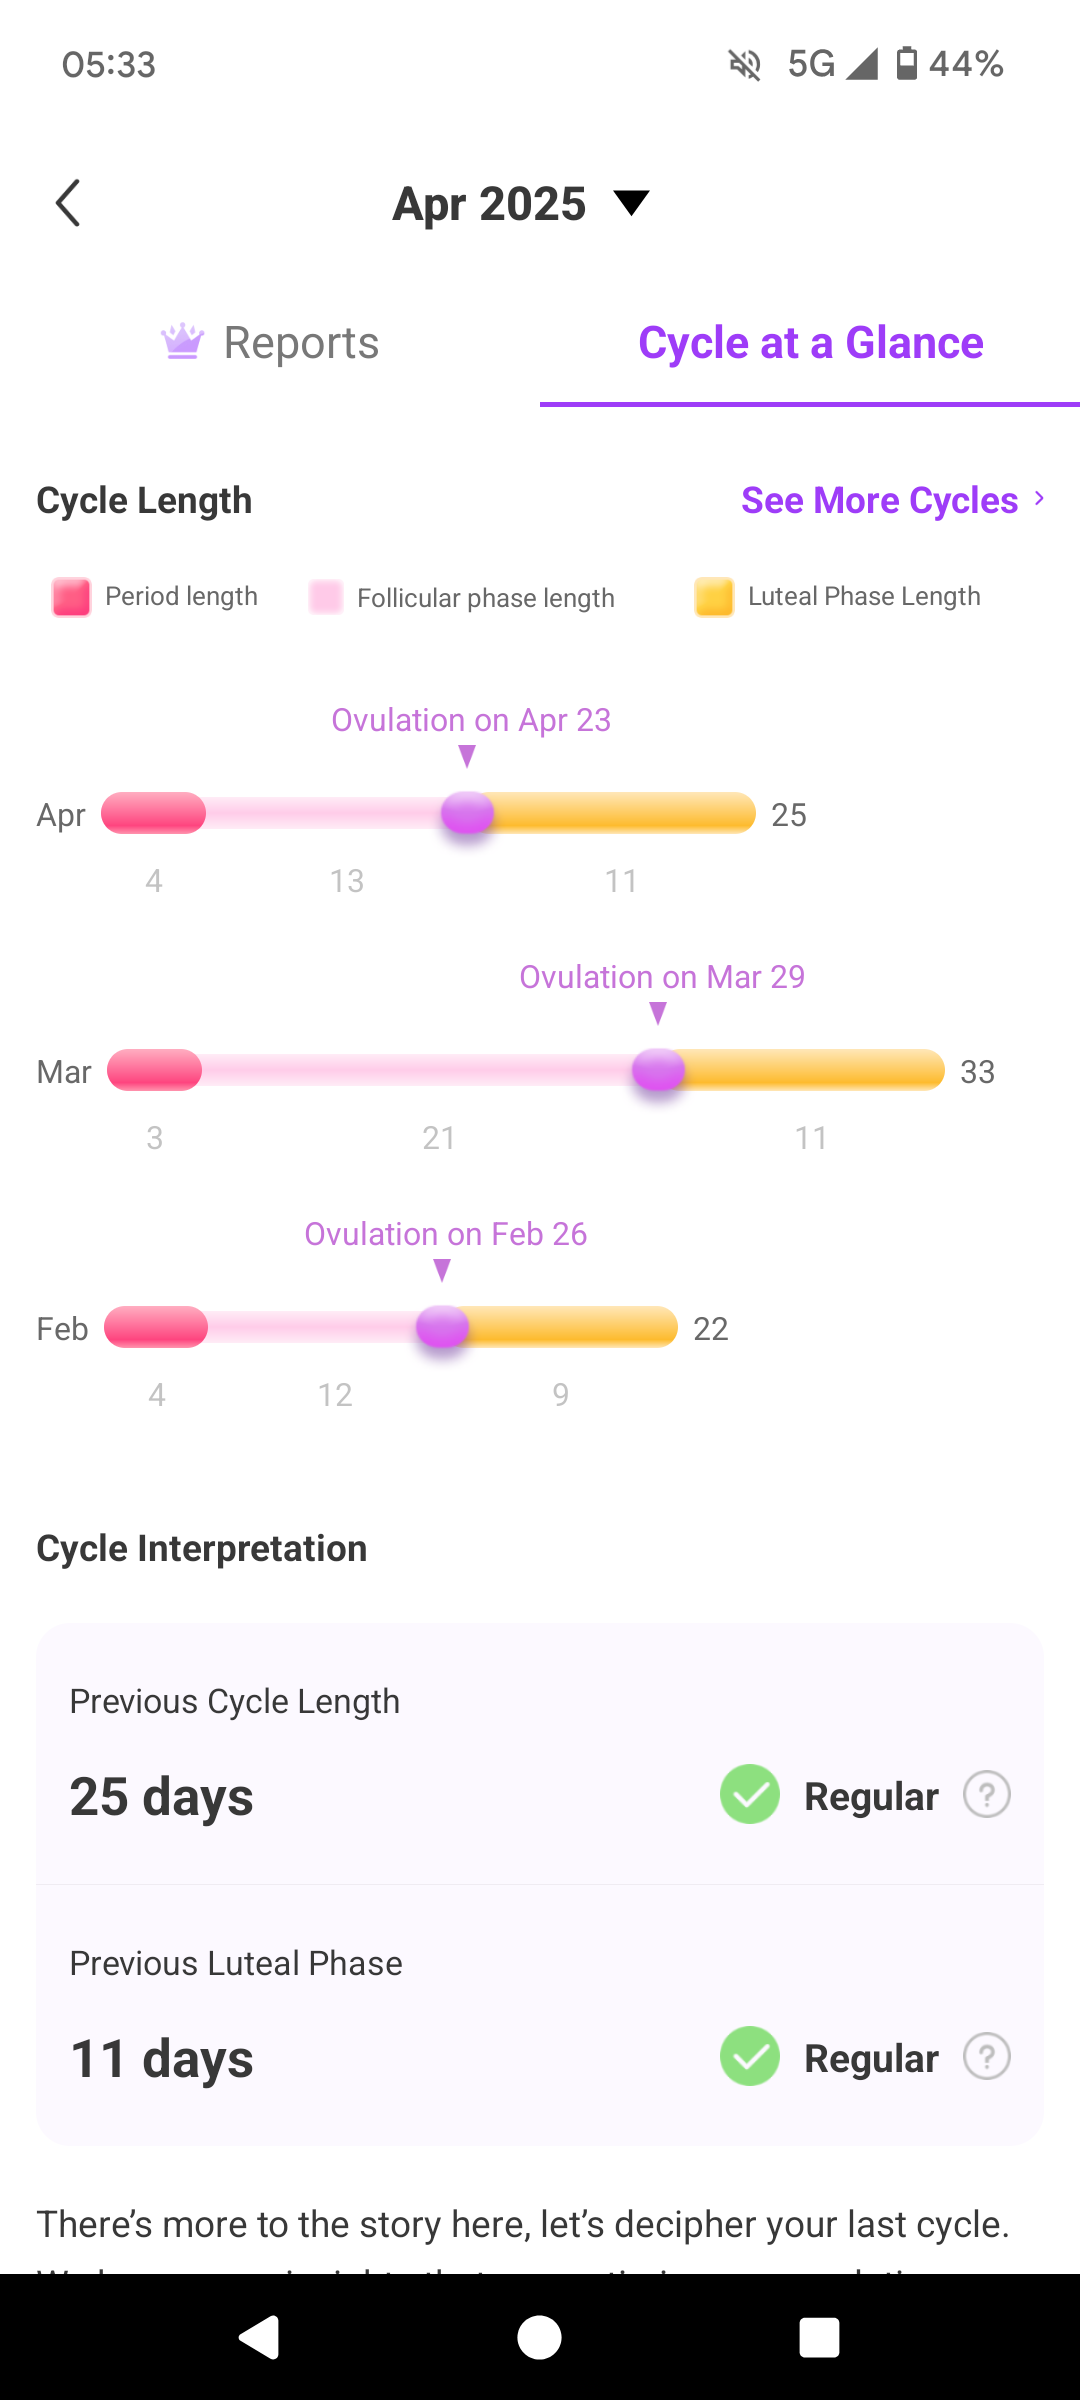Tap green checkmark for Previous Luteal Phase

pyautogui.click(x=750, y=2057)
